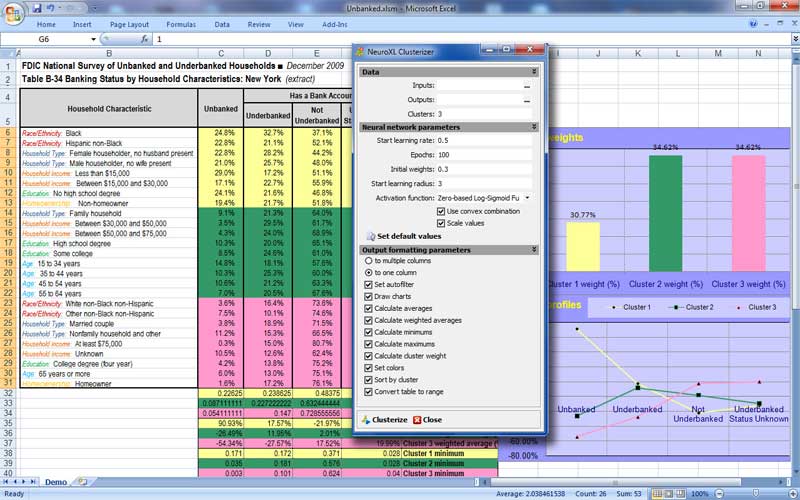The height and width of the screenshot is (500, 800).
Task: Click the Undo icon in quick access toolbar
Action: [x=51, y=8]
